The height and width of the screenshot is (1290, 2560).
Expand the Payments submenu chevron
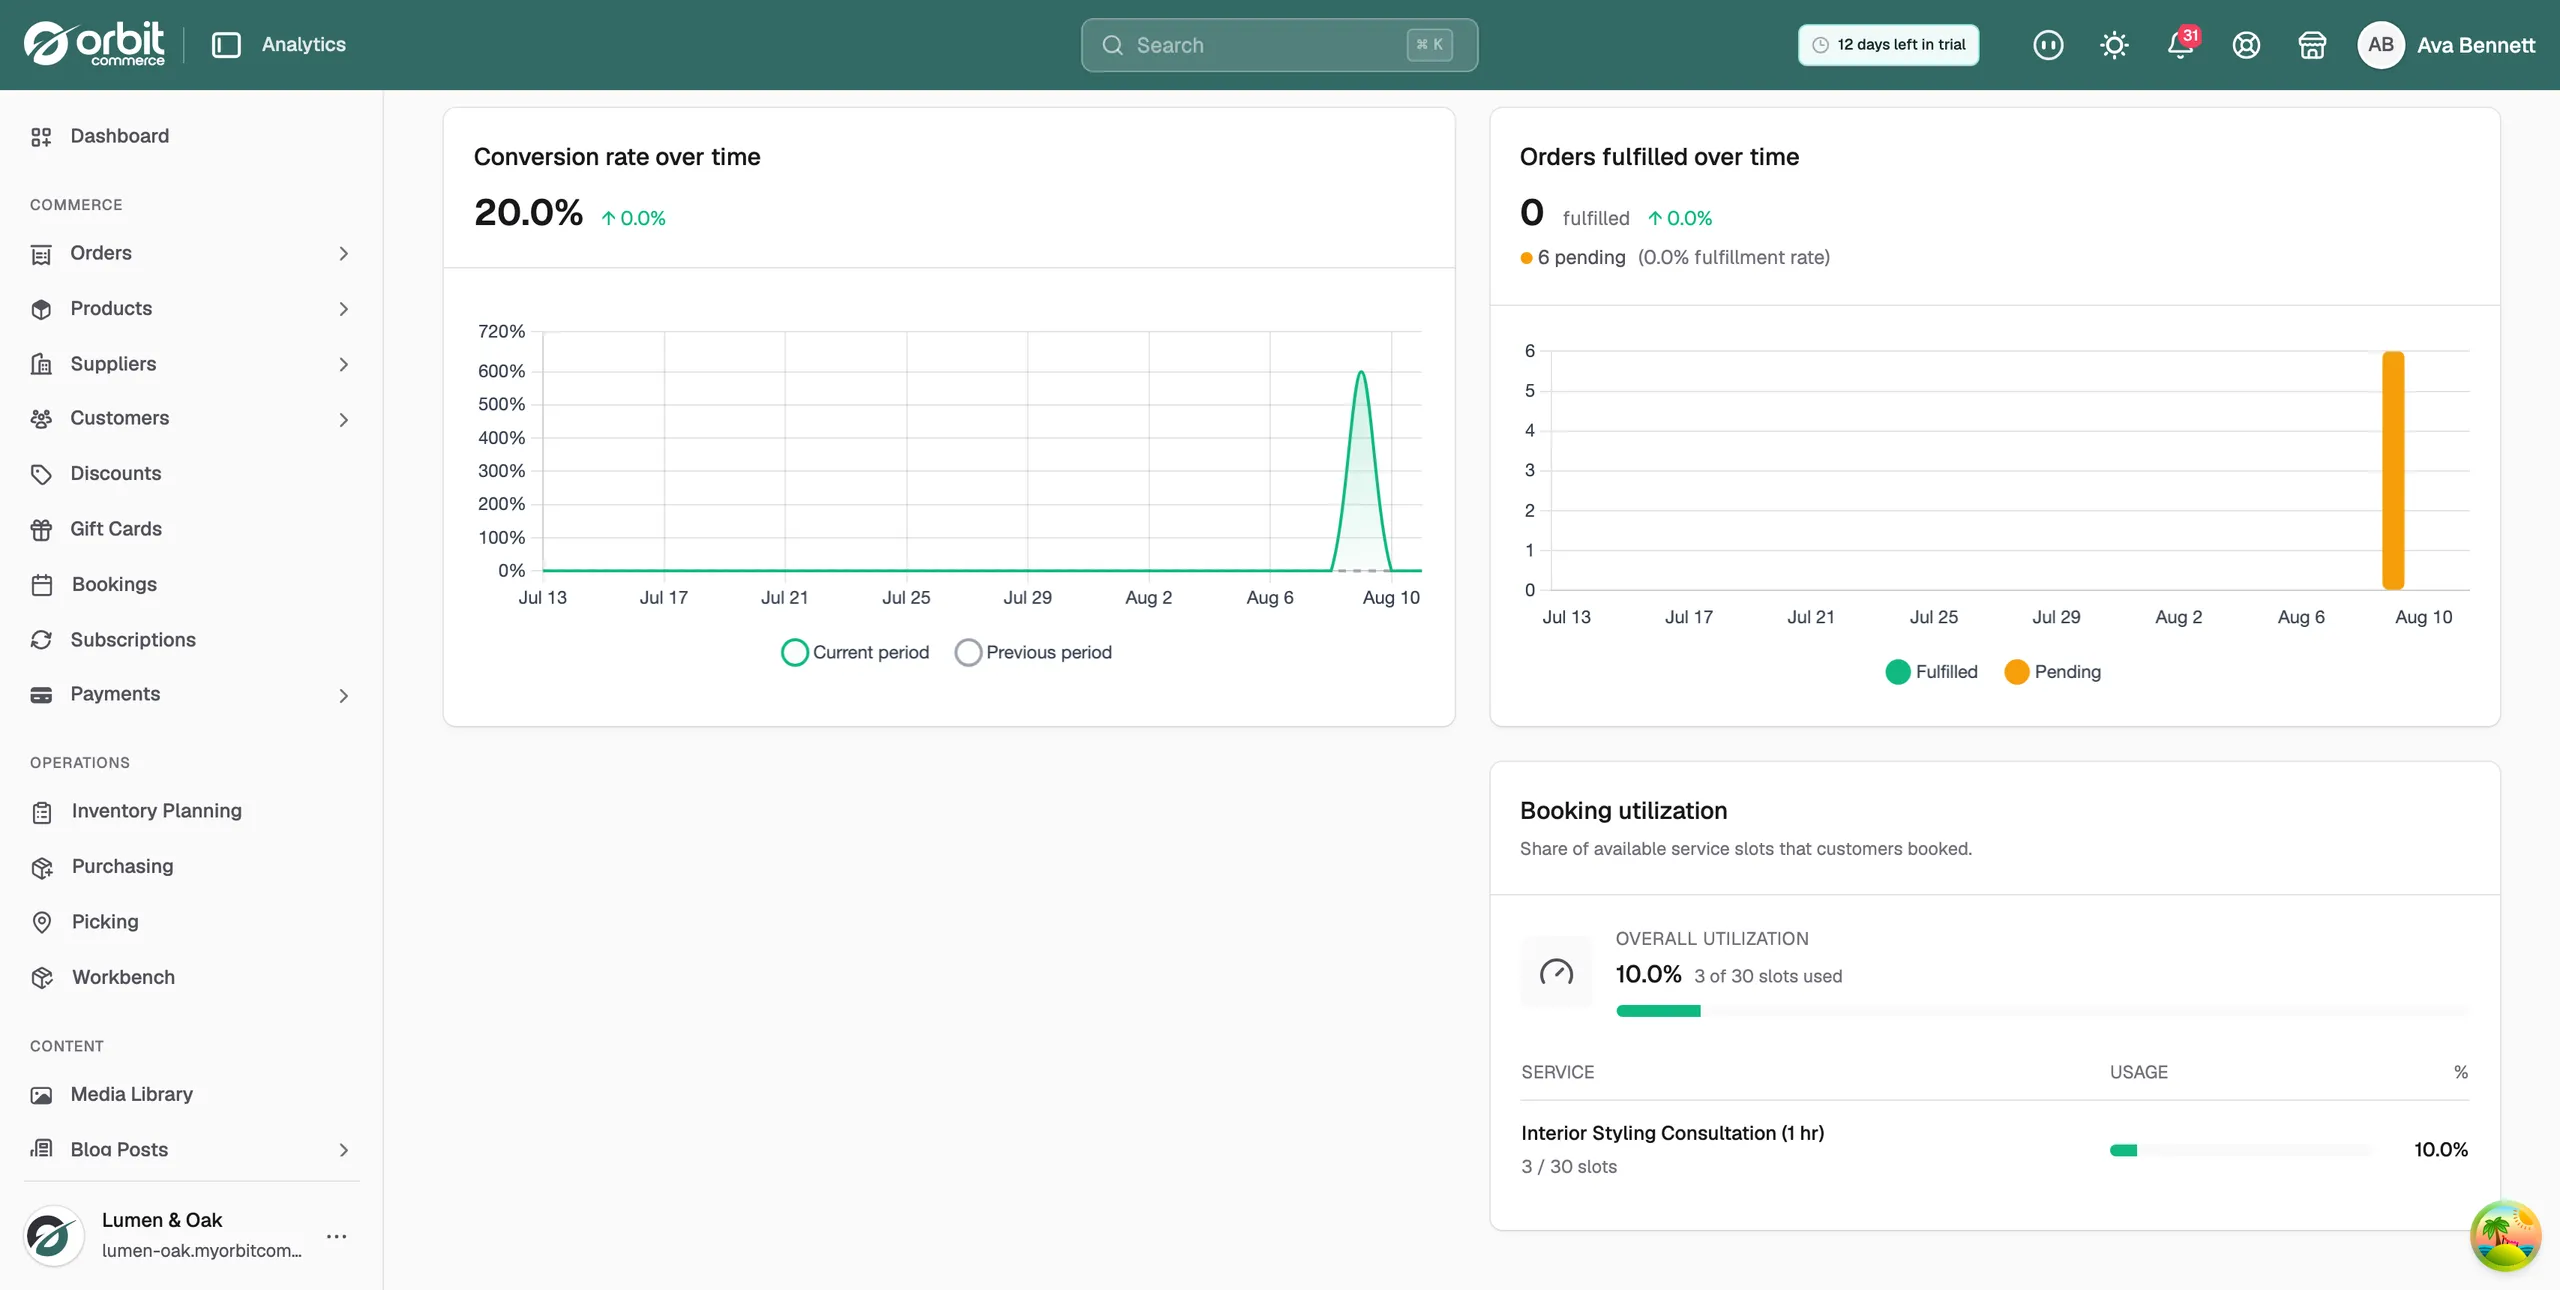[x=343, y=695]
